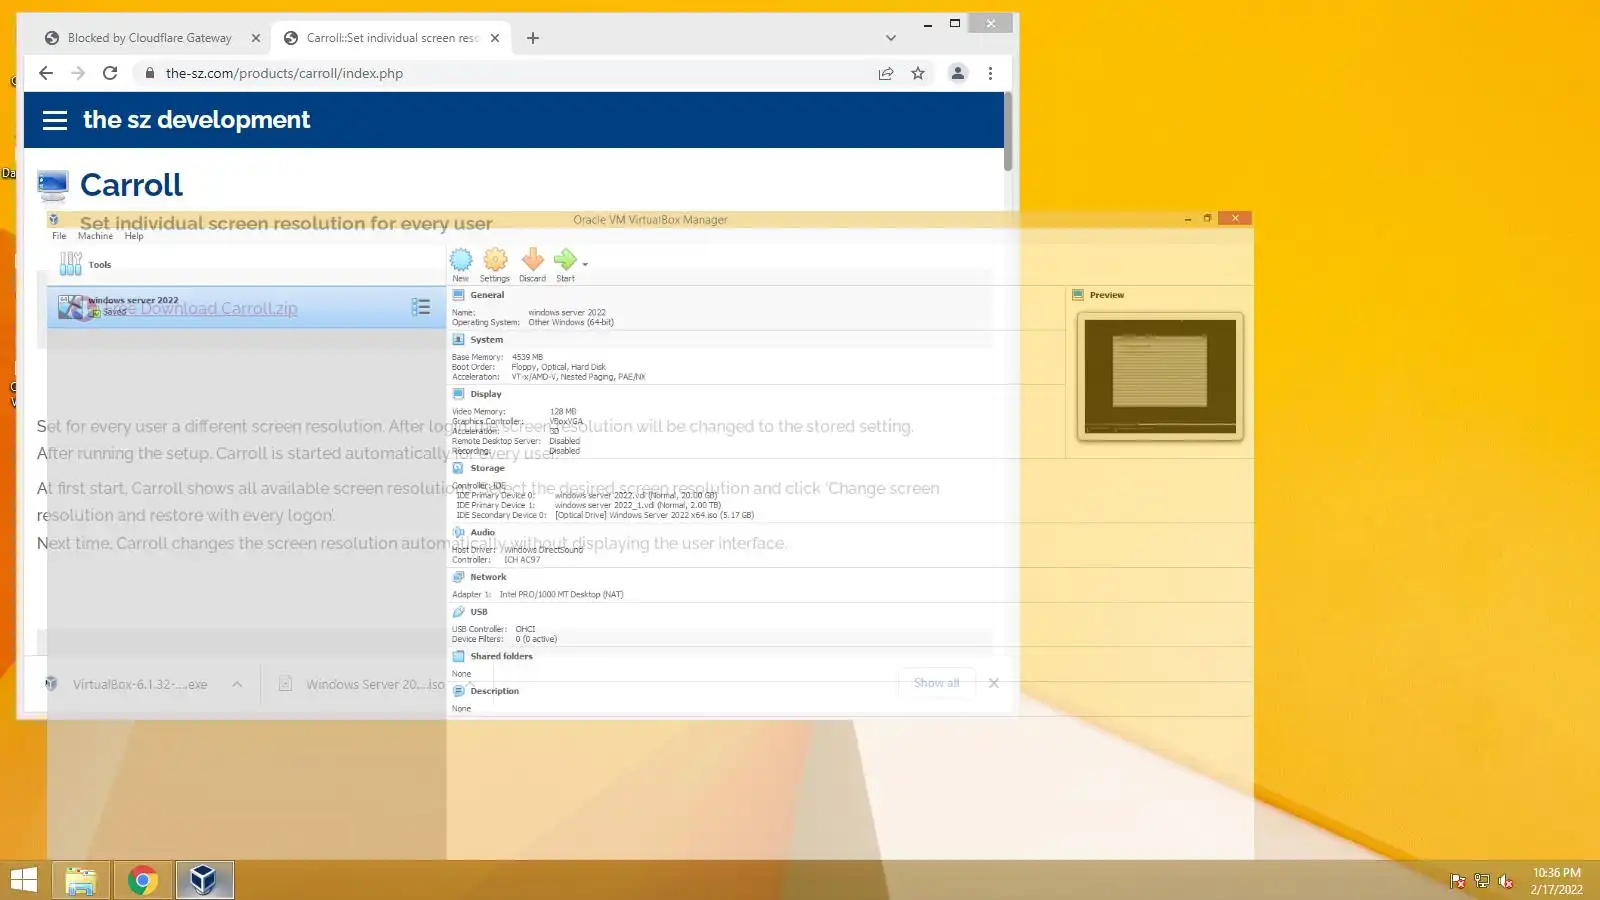Image resolution: width=1600 pixels, height=900 pixels.
Task: Click the VM preview thumbnail
Action: coord(1160,376)
